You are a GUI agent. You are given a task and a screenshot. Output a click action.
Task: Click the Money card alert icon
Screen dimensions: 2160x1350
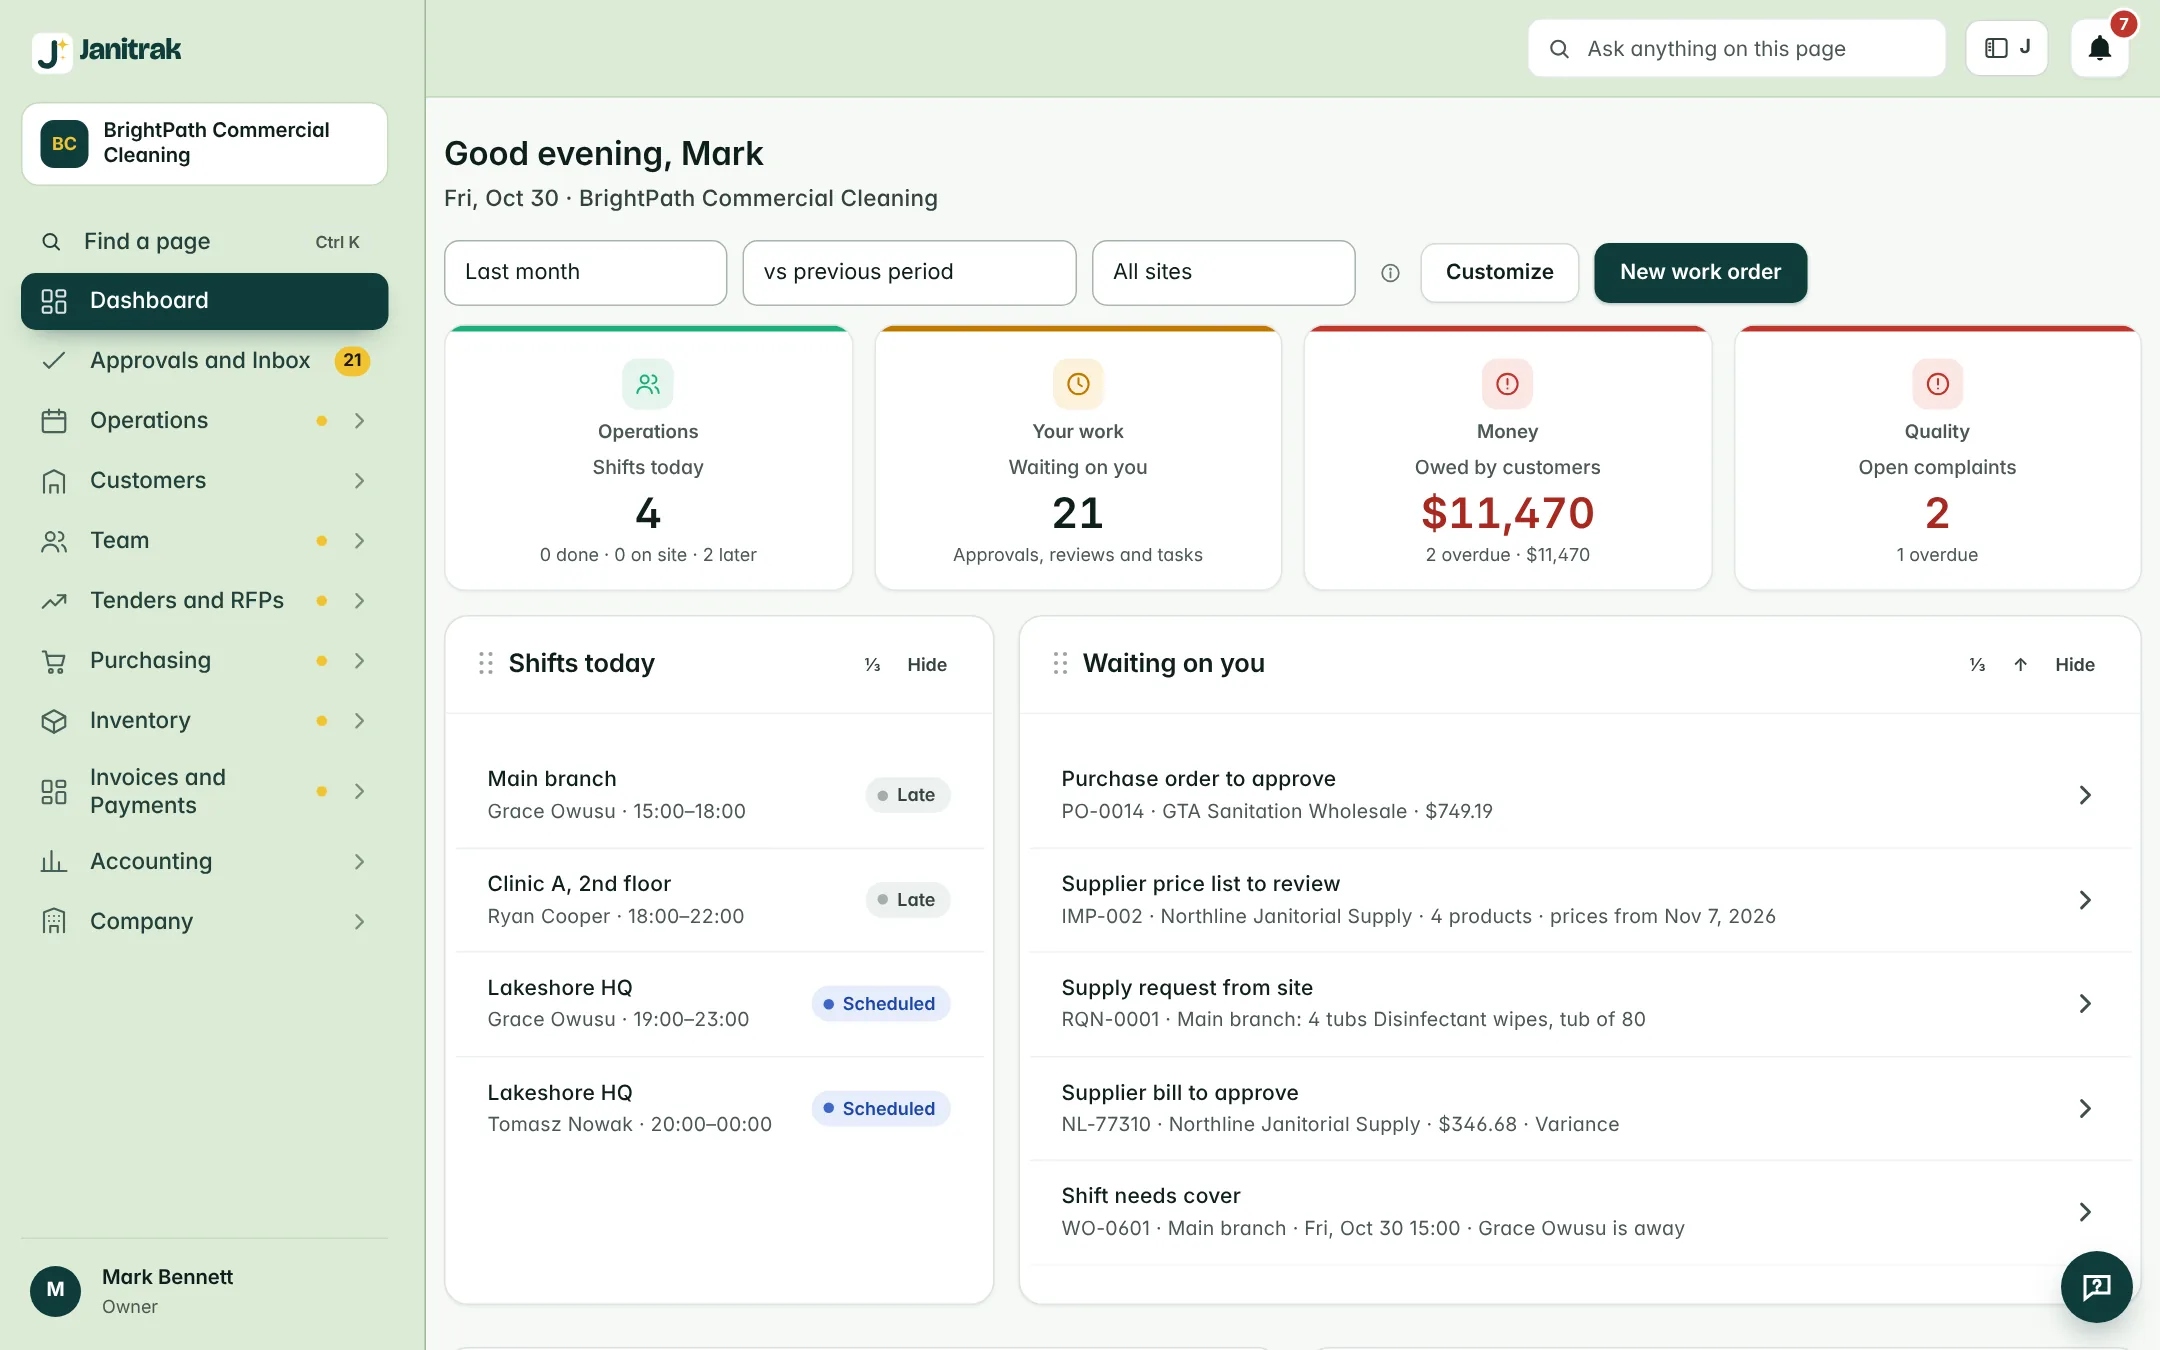tap(1507, 384)
